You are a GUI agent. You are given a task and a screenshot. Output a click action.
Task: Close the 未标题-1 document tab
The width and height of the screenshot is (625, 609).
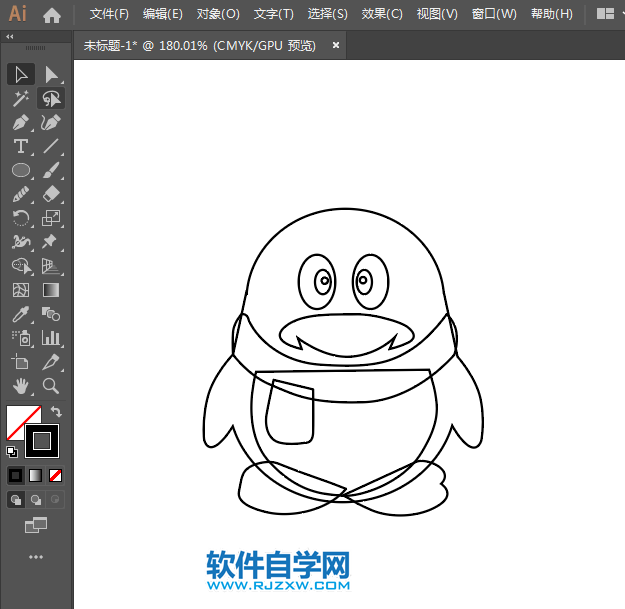336,45
